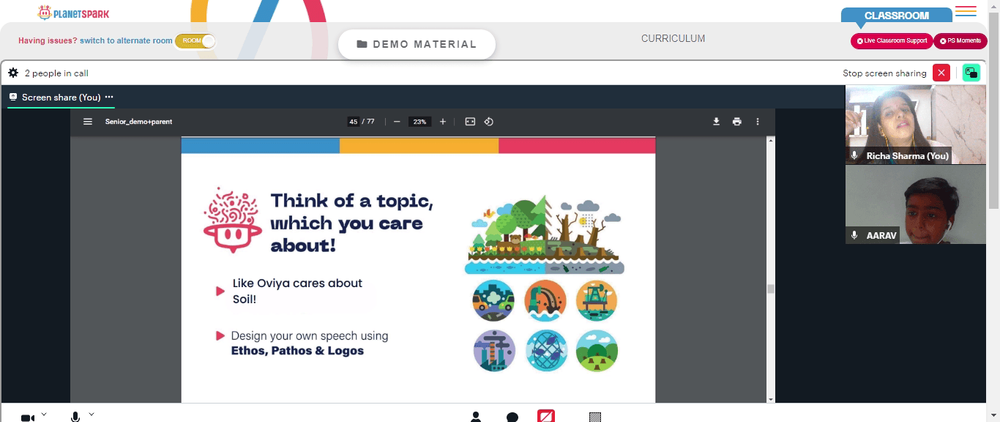Click the green hills tree-stumps circle icon

click(596, 351)
